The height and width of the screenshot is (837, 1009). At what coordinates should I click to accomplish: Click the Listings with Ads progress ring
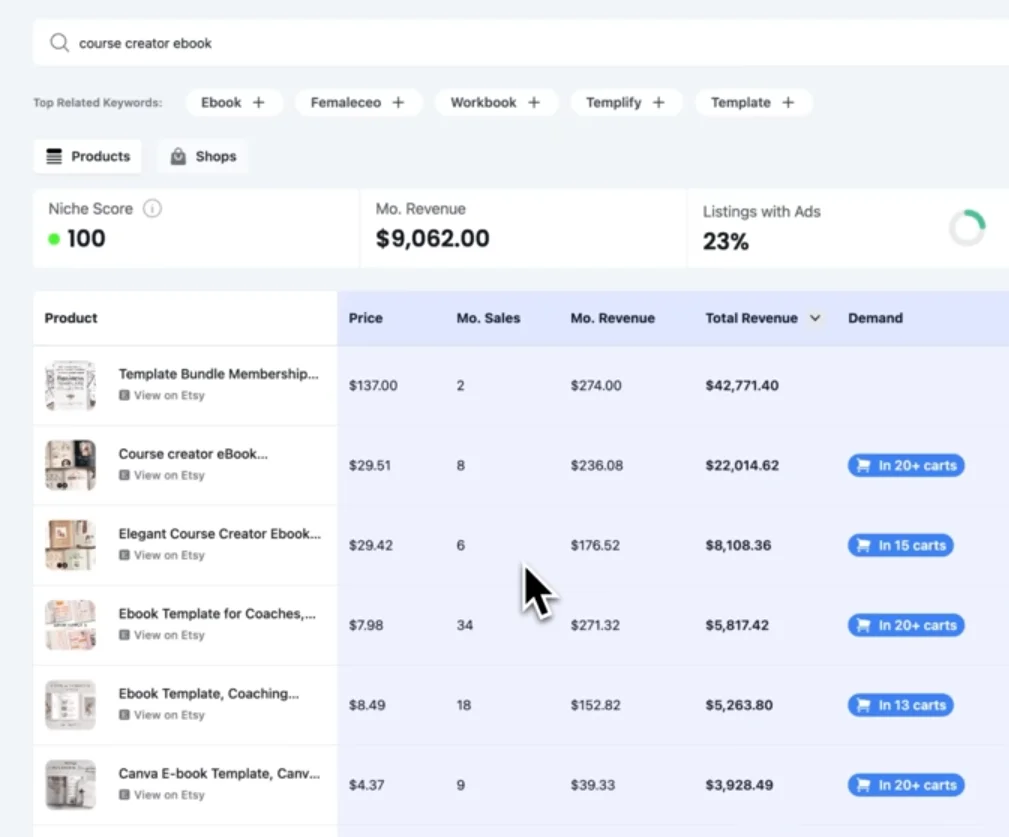(967, 228)
